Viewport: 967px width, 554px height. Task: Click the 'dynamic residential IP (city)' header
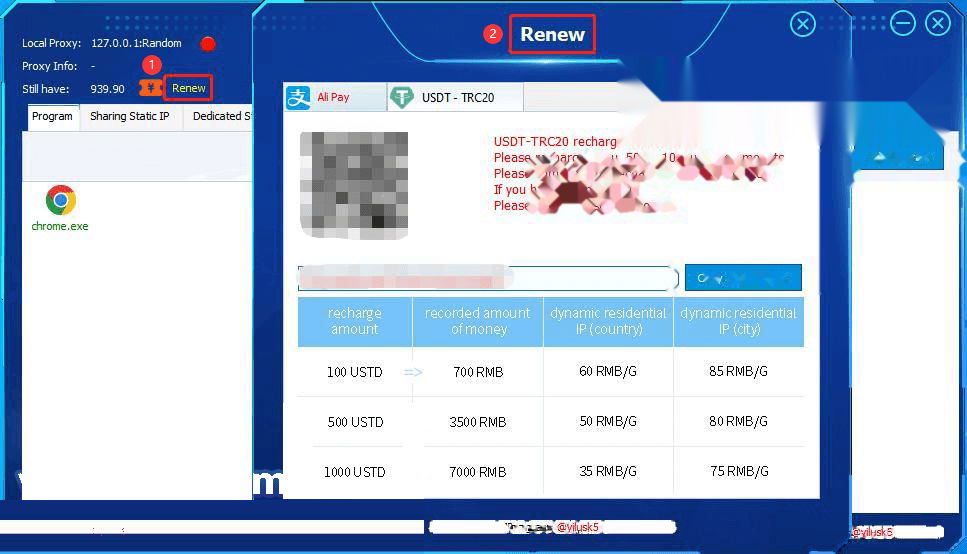point(738,321)
